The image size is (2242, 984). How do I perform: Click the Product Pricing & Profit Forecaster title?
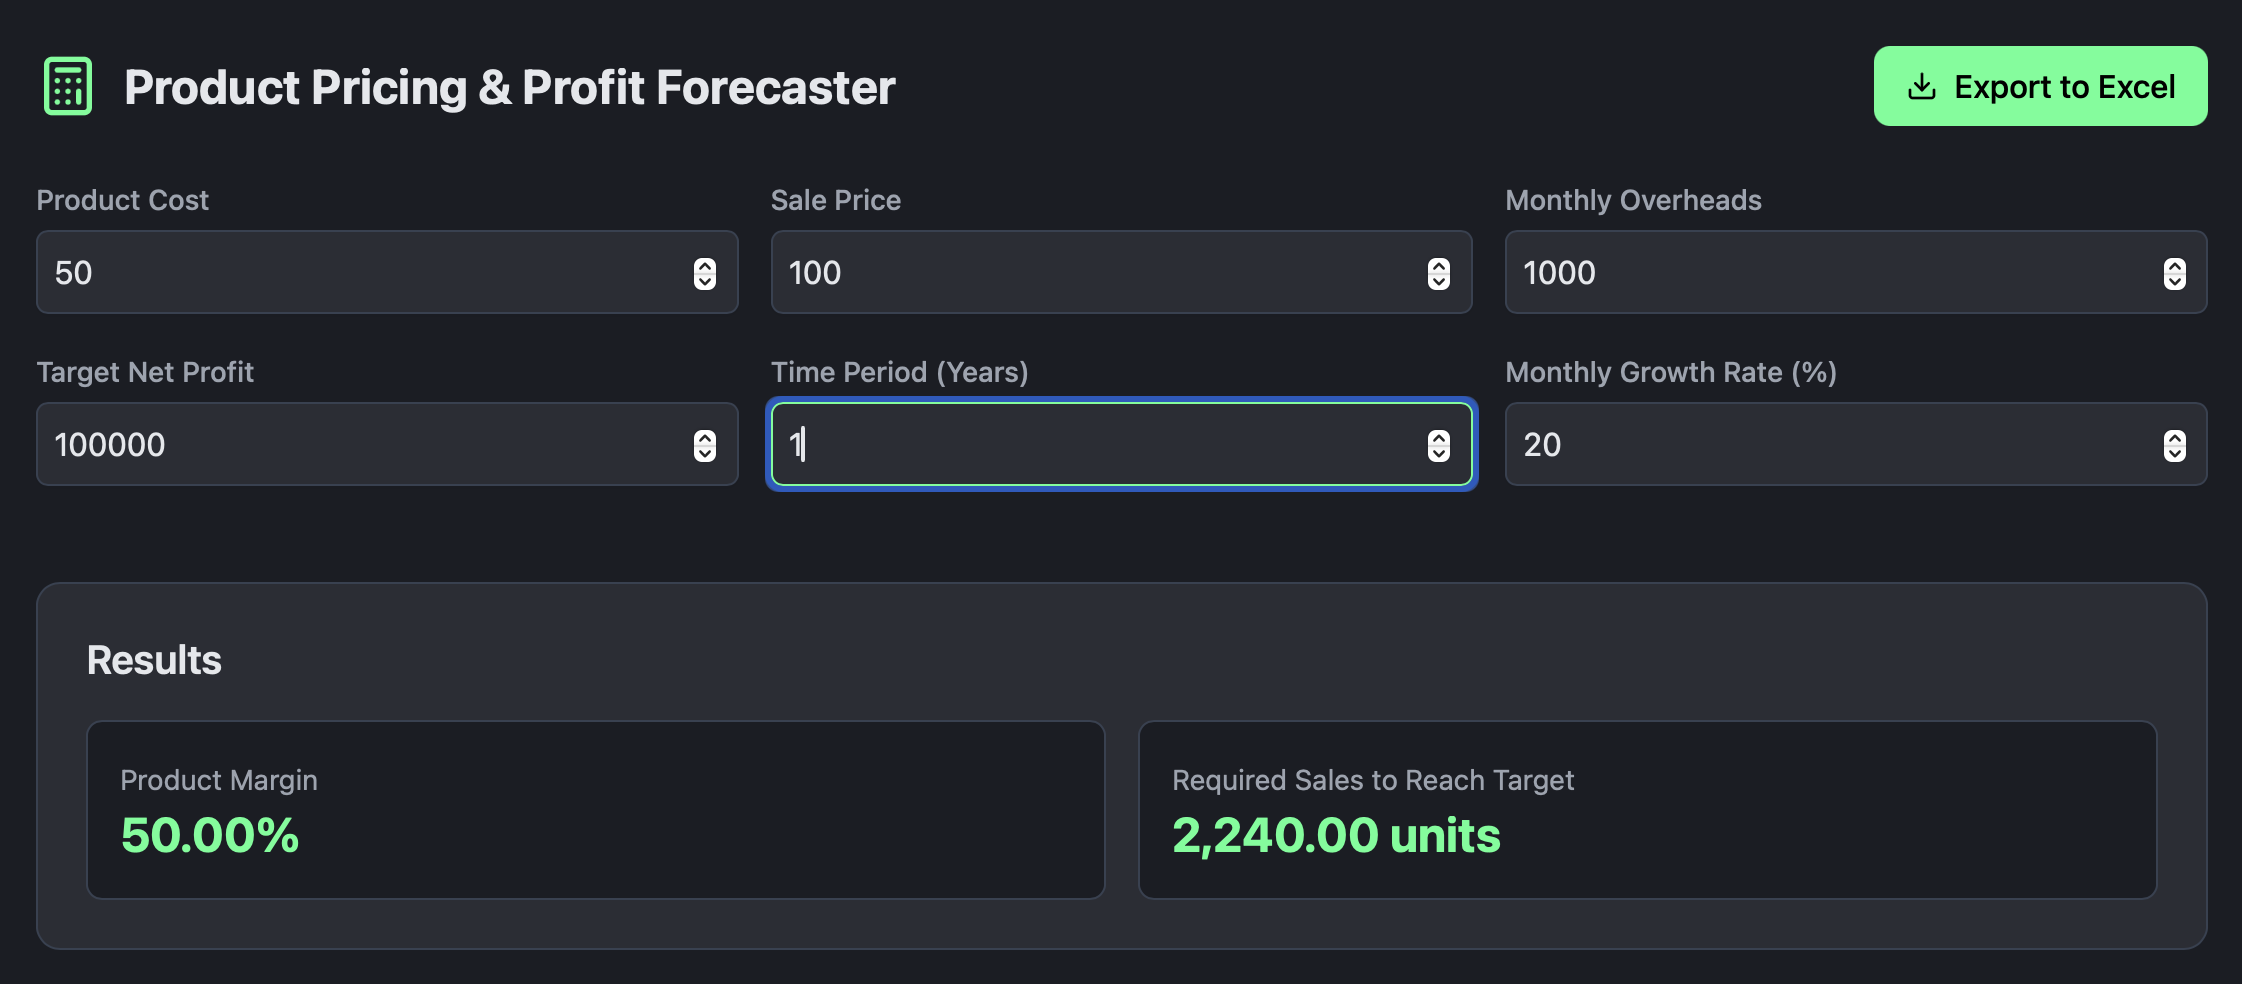509,87
